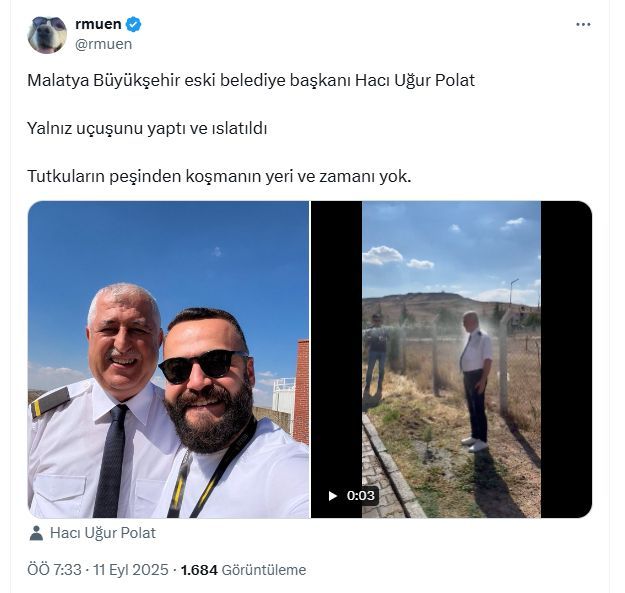Click the blue verified badge
Image resolution: width=625 pixels, height=593 pixels.
[133, 25]
